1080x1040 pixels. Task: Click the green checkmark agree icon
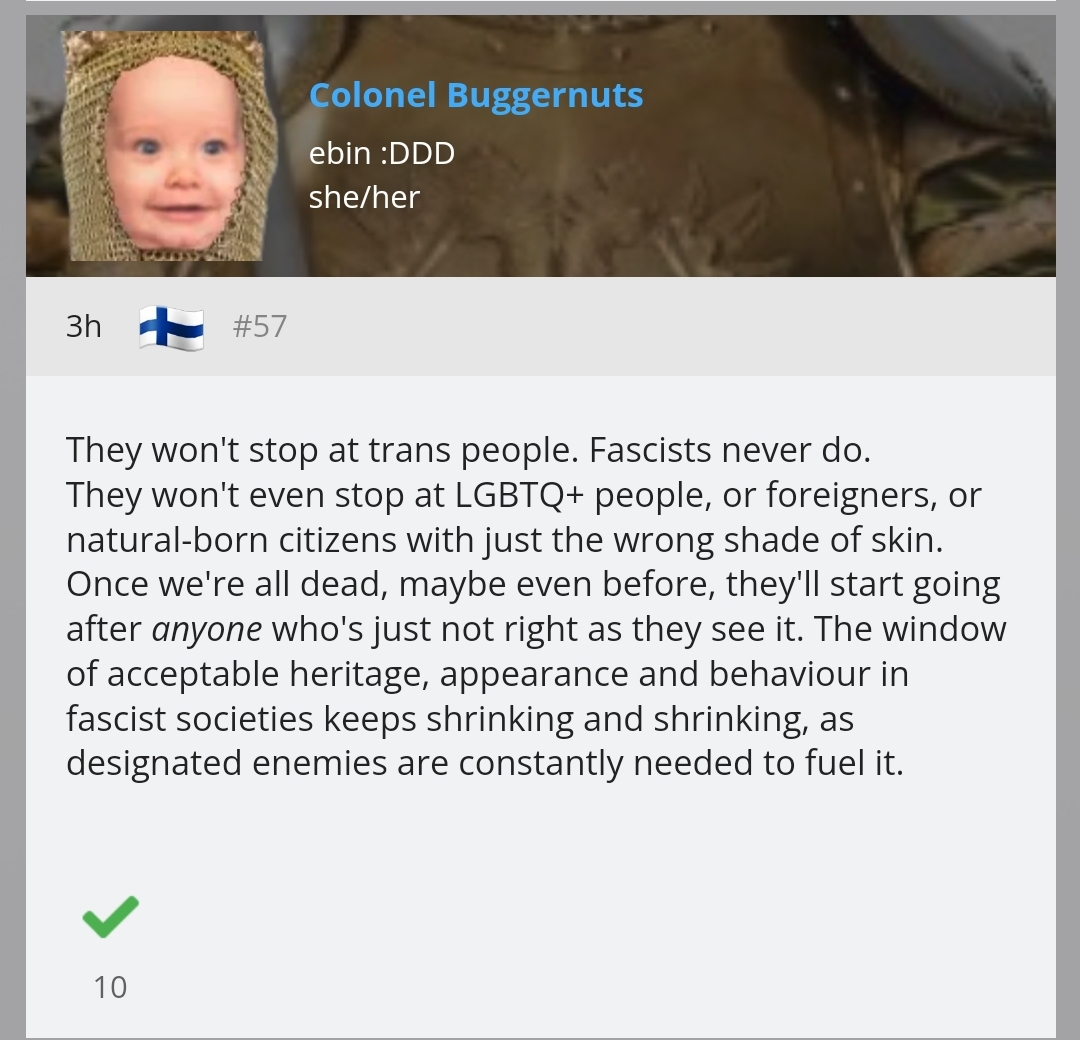click(x=110, y=917)
